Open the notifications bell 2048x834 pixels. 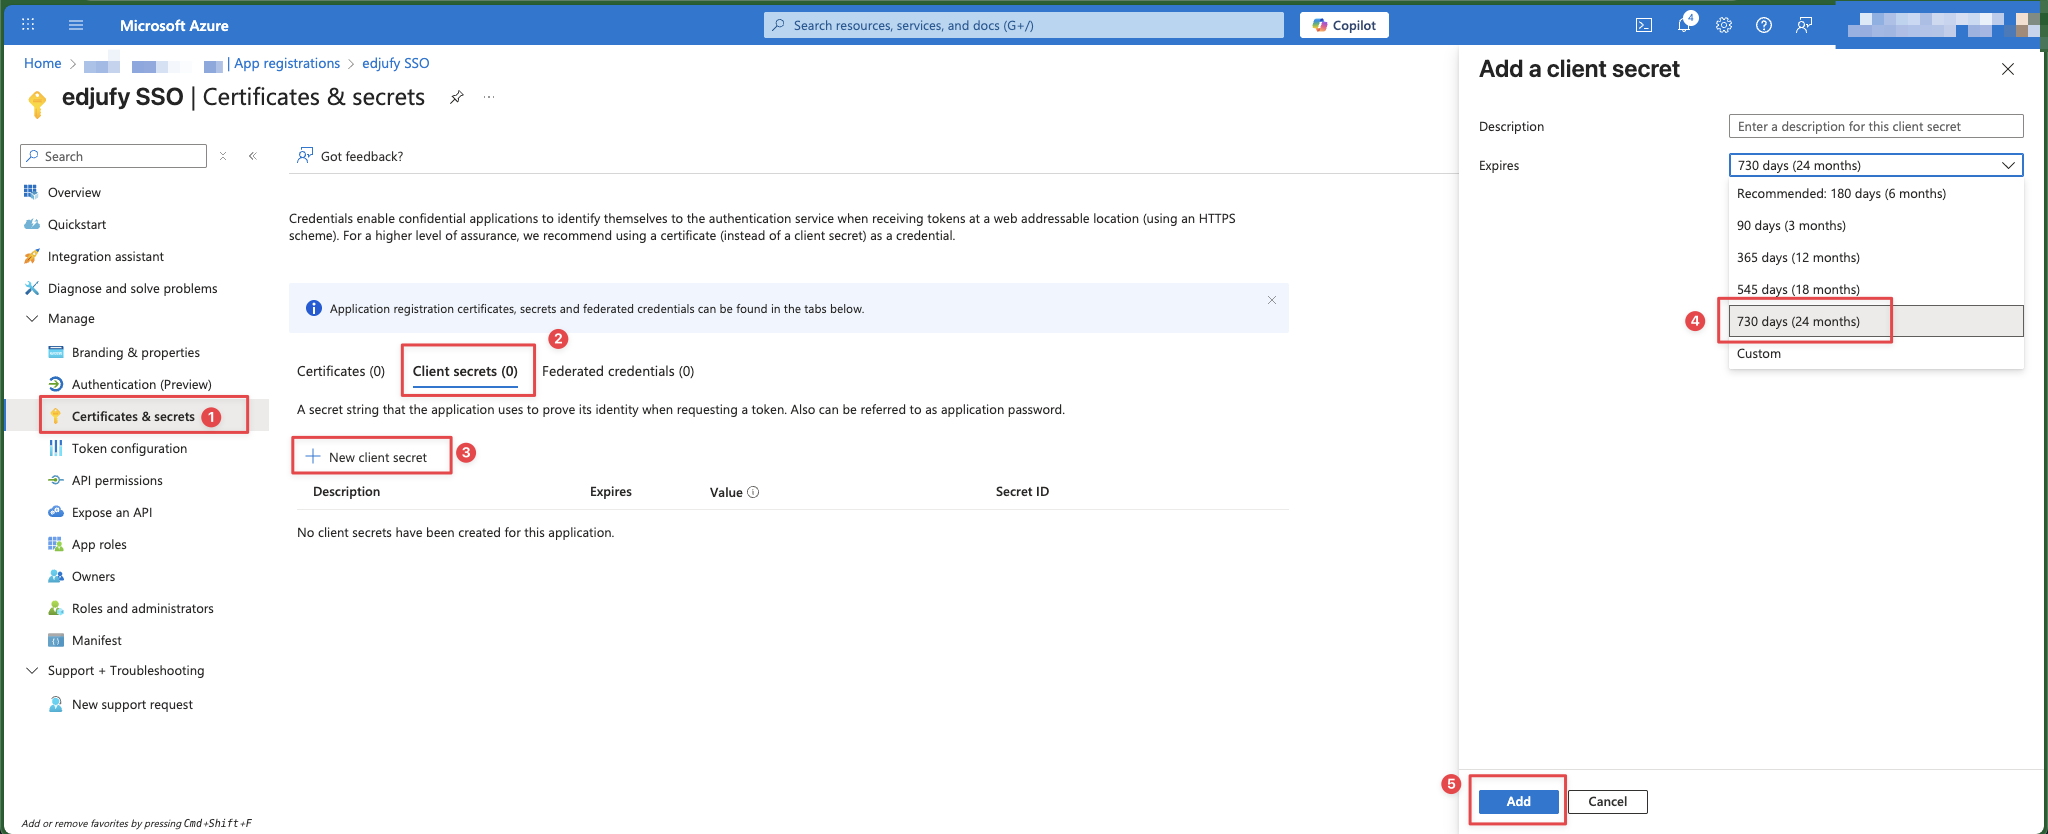[1684, 25]
